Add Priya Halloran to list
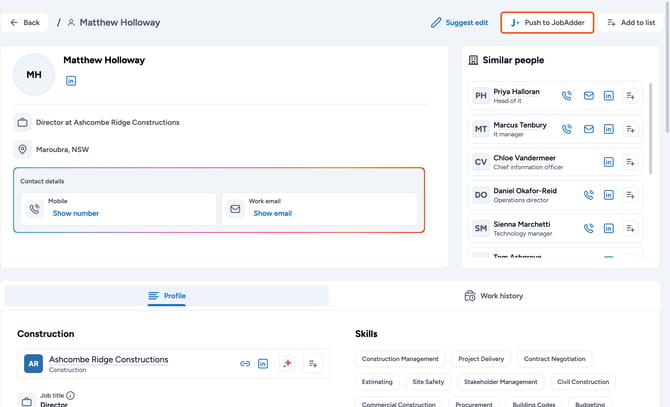 [x=630, y=96]
